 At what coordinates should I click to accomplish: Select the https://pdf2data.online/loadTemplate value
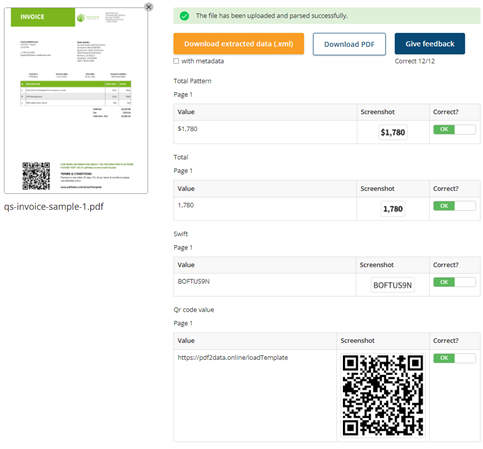tap(233, 358)
